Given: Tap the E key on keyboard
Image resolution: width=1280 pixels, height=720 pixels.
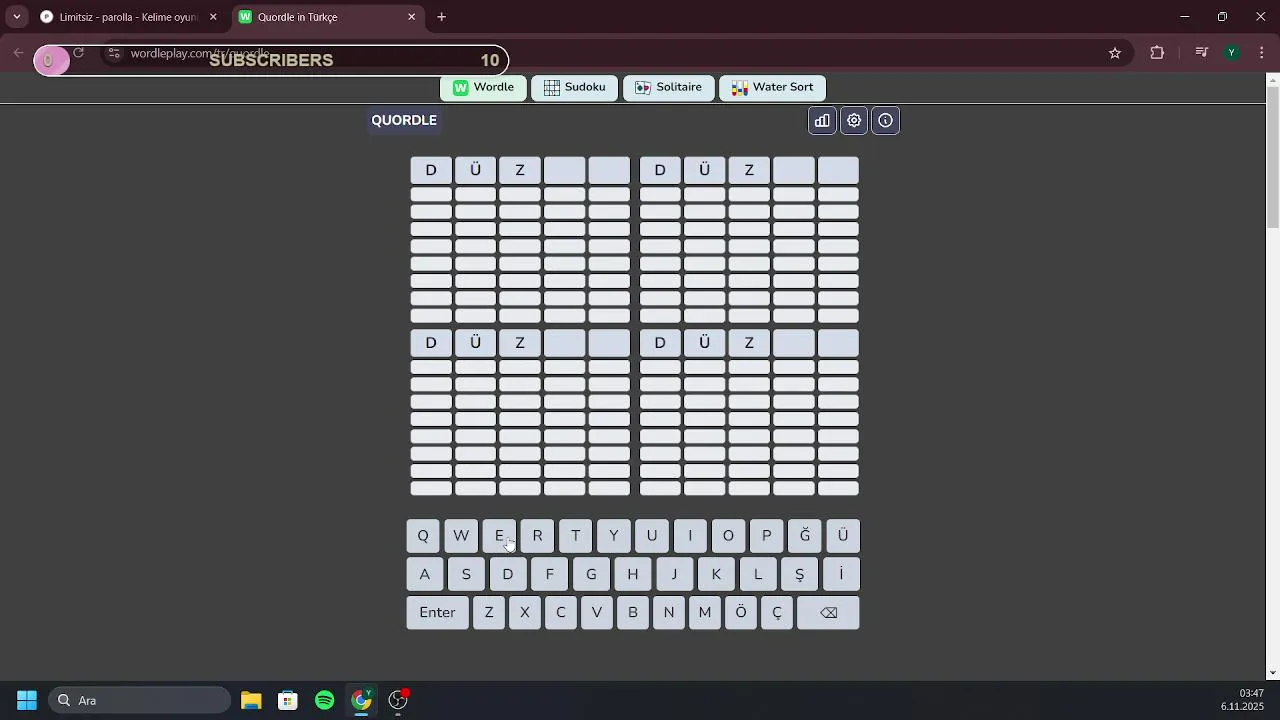Looking at the screenshot, I should [499, 536].
